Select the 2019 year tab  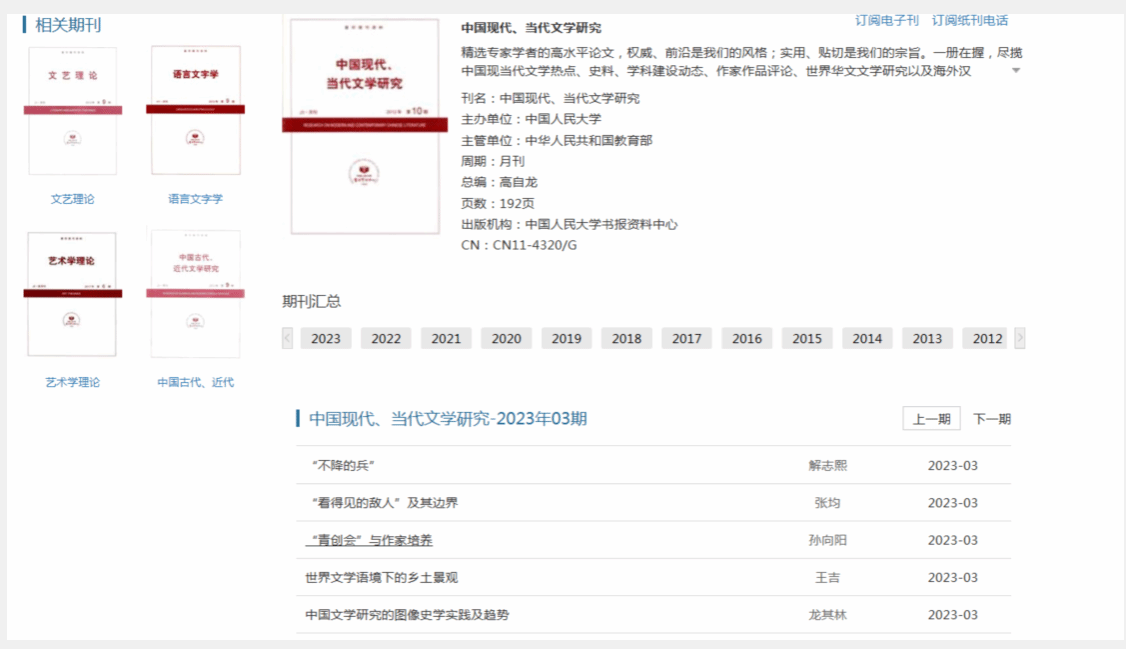pyautogui.click(x=566, y=339)
